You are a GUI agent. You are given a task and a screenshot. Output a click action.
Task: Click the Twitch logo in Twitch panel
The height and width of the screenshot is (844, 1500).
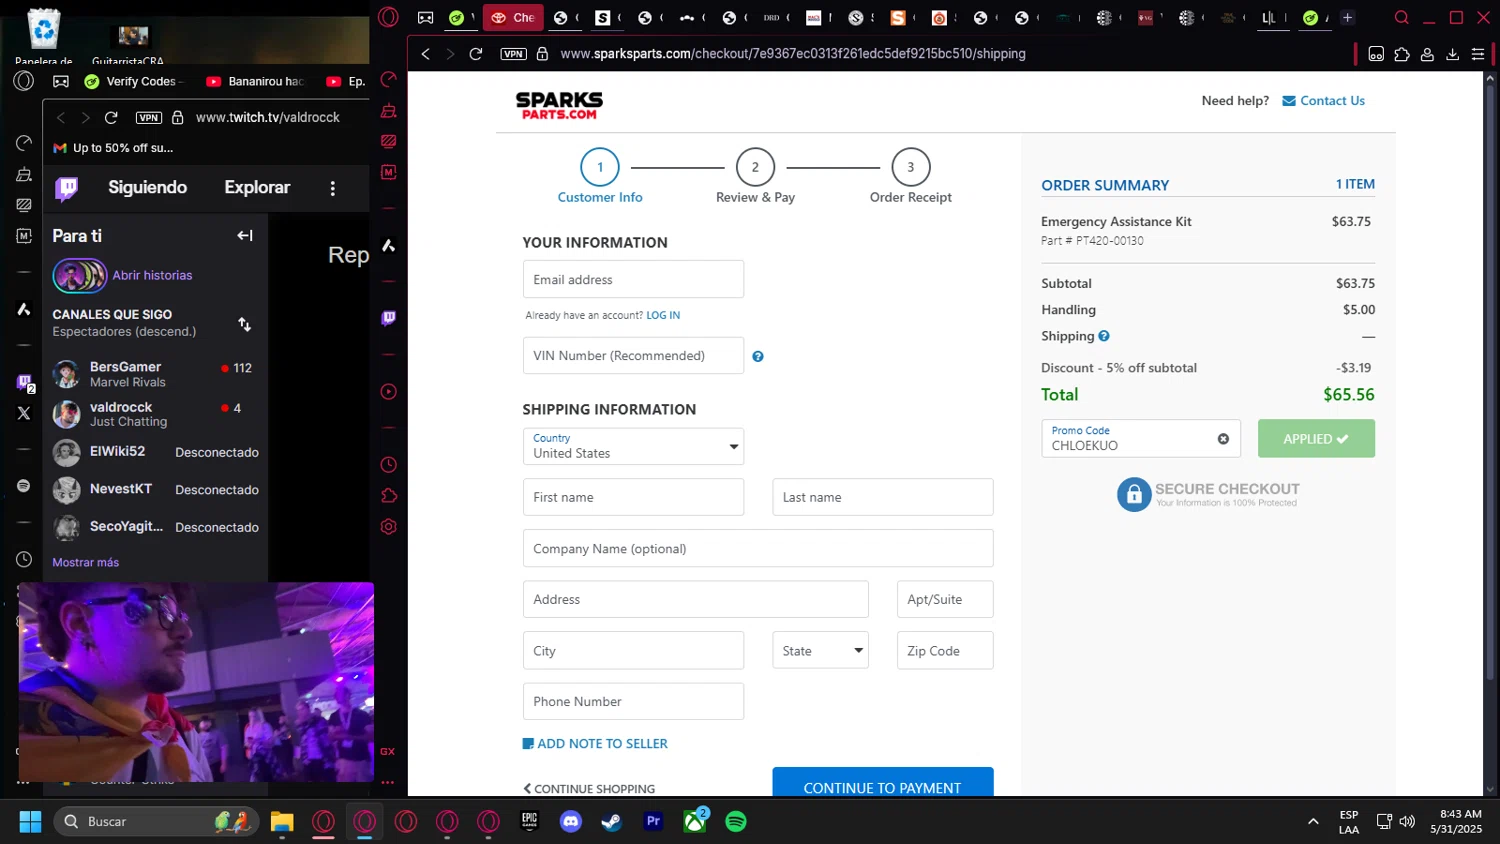pyautogui.click(x=67, y=188)
